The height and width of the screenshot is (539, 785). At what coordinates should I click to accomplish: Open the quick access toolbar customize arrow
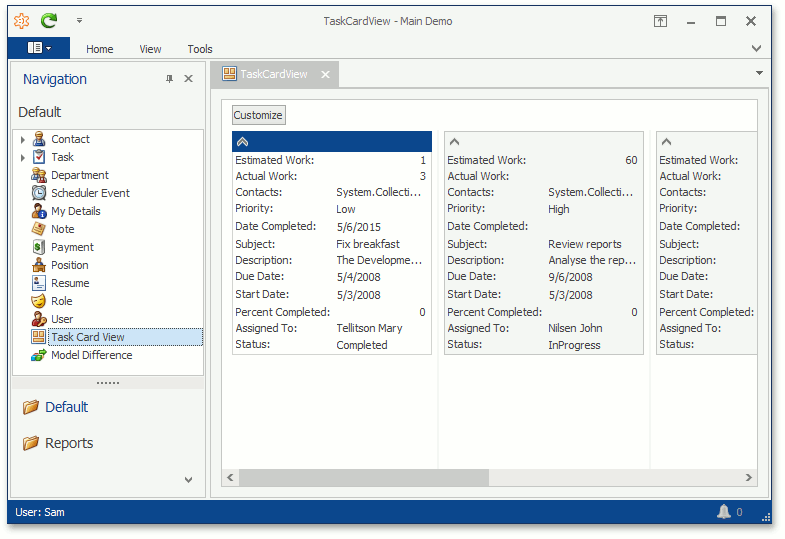coord(79,21)
